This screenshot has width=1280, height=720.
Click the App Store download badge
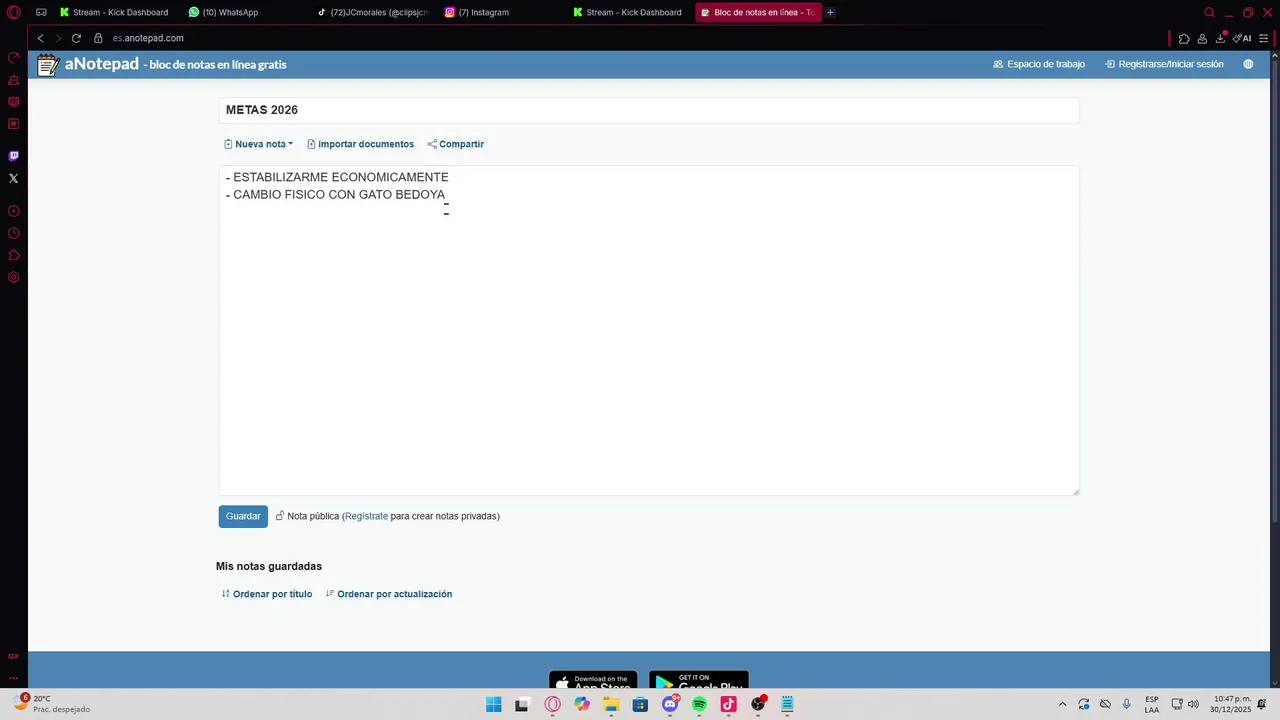coord(593,680)
